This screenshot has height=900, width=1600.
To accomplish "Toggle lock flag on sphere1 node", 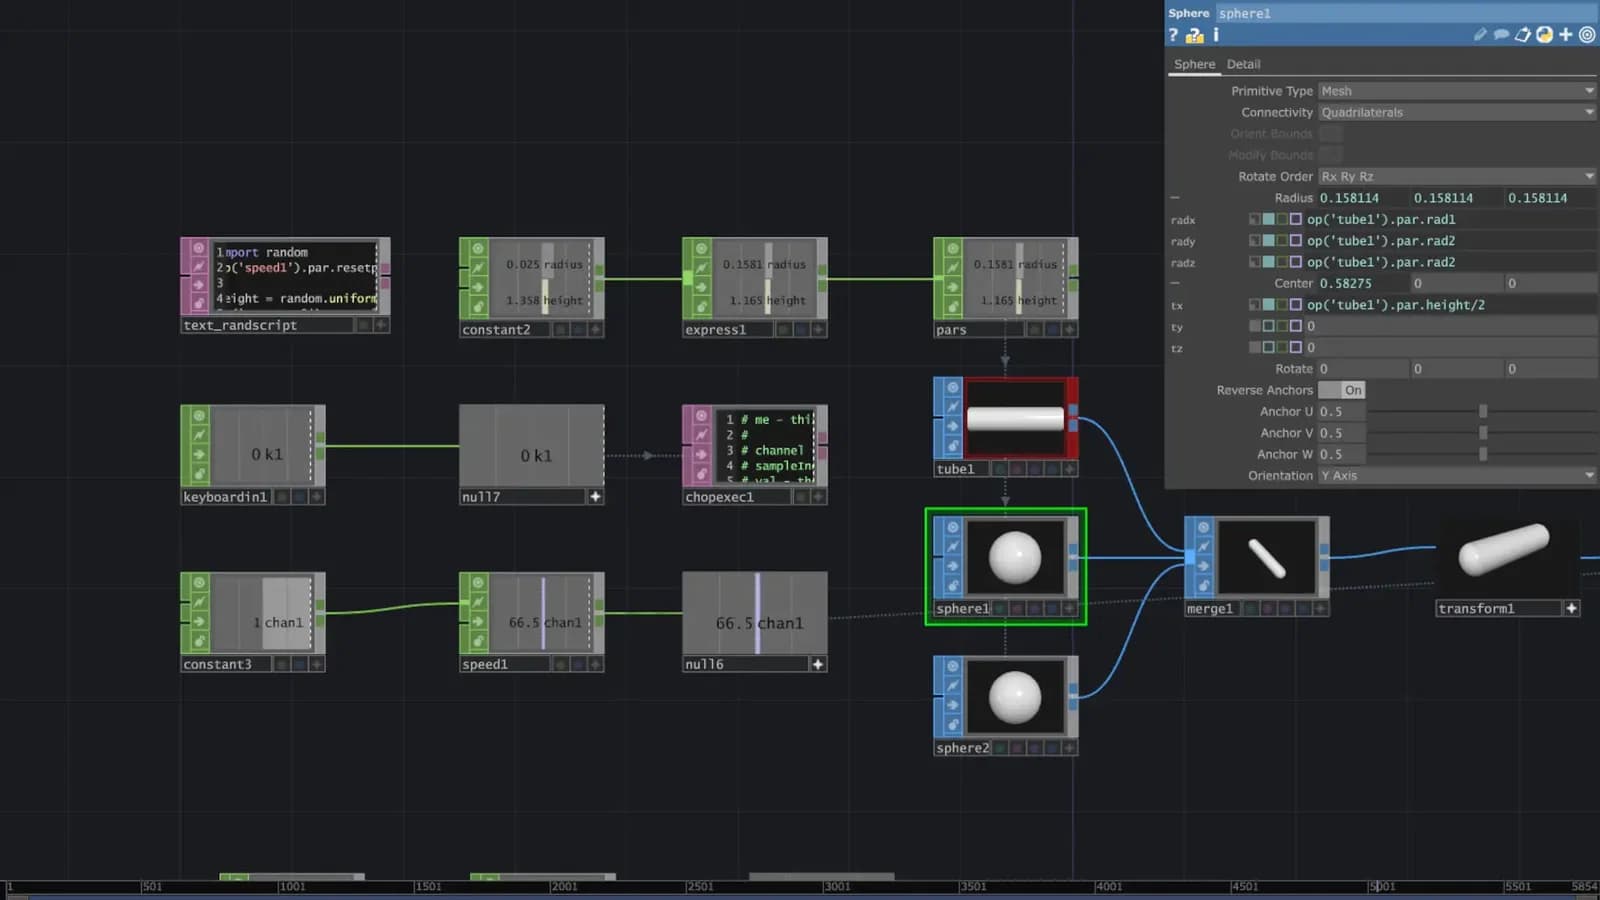I will tap(953, 585).
